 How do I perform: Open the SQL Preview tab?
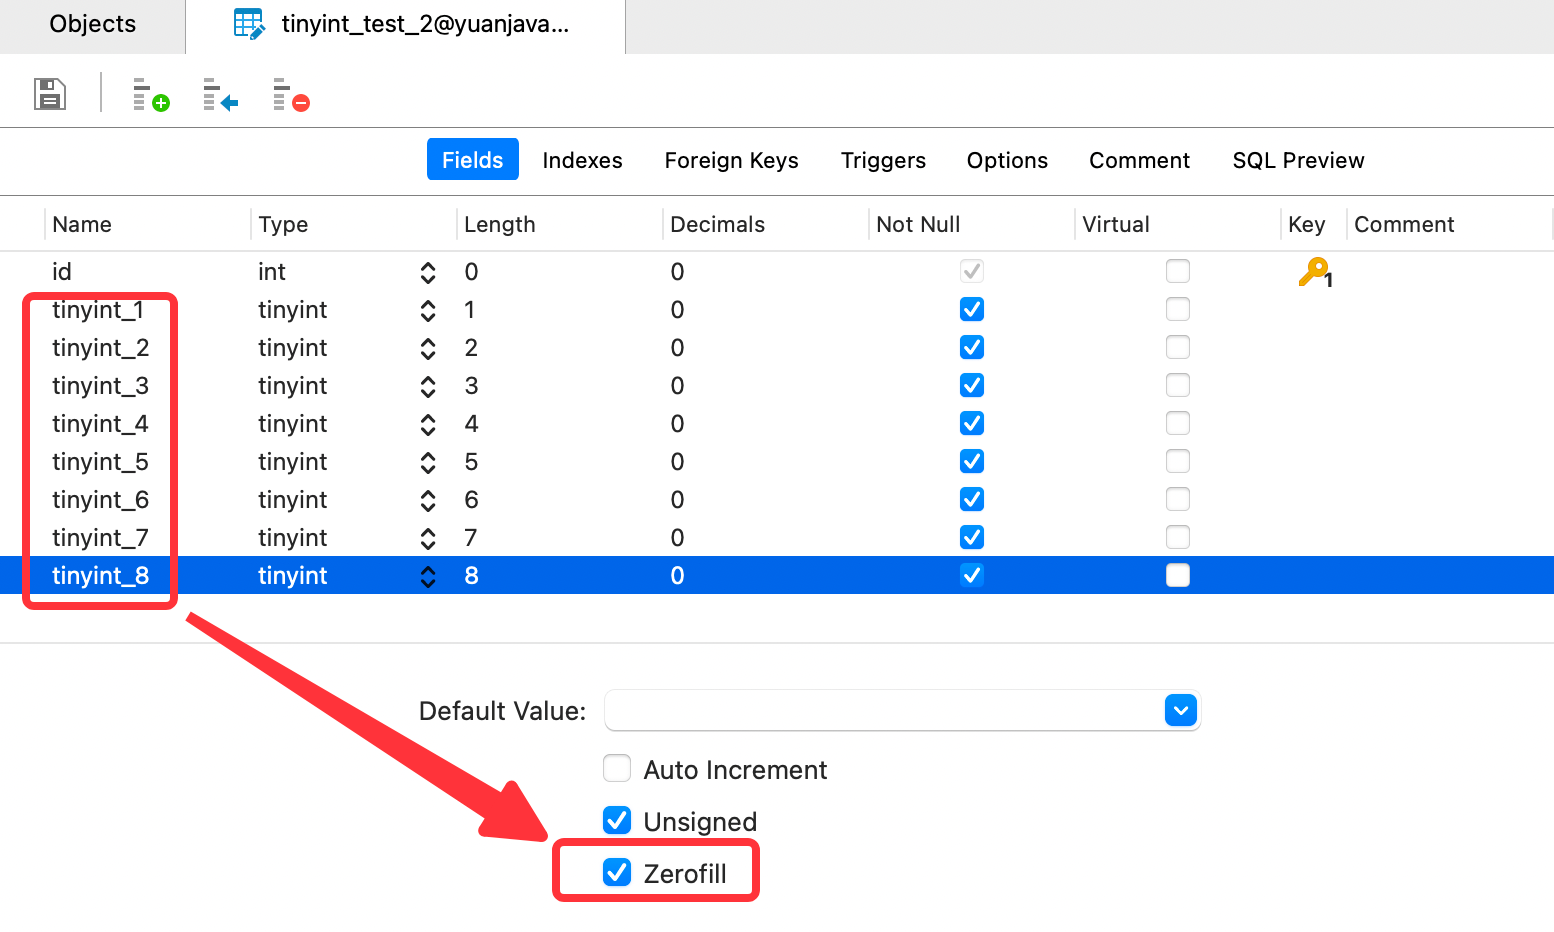click(x=1298, y=160)
